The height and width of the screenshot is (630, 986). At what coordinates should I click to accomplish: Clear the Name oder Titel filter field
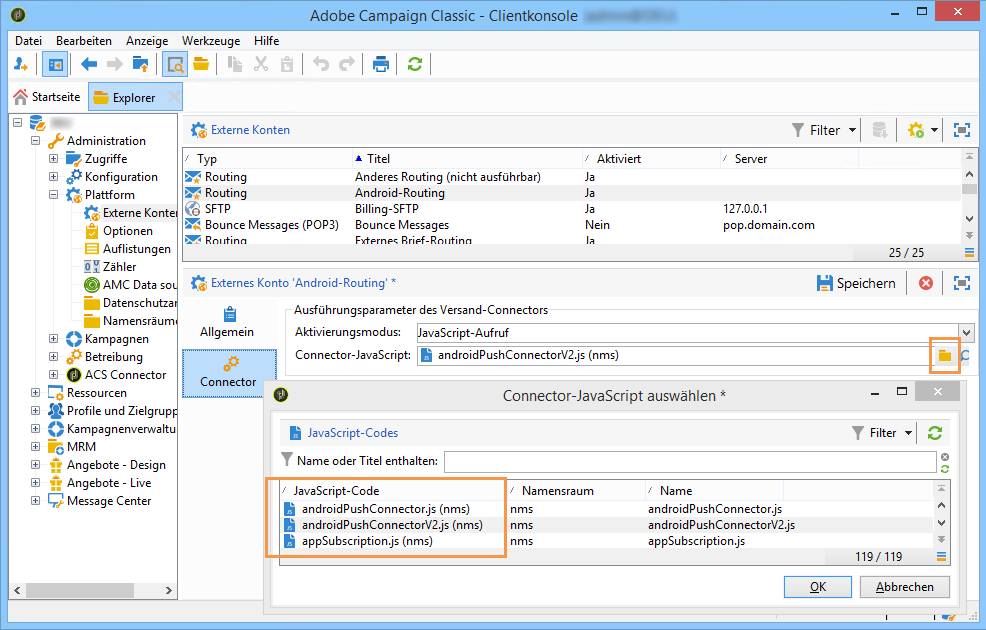945,457
